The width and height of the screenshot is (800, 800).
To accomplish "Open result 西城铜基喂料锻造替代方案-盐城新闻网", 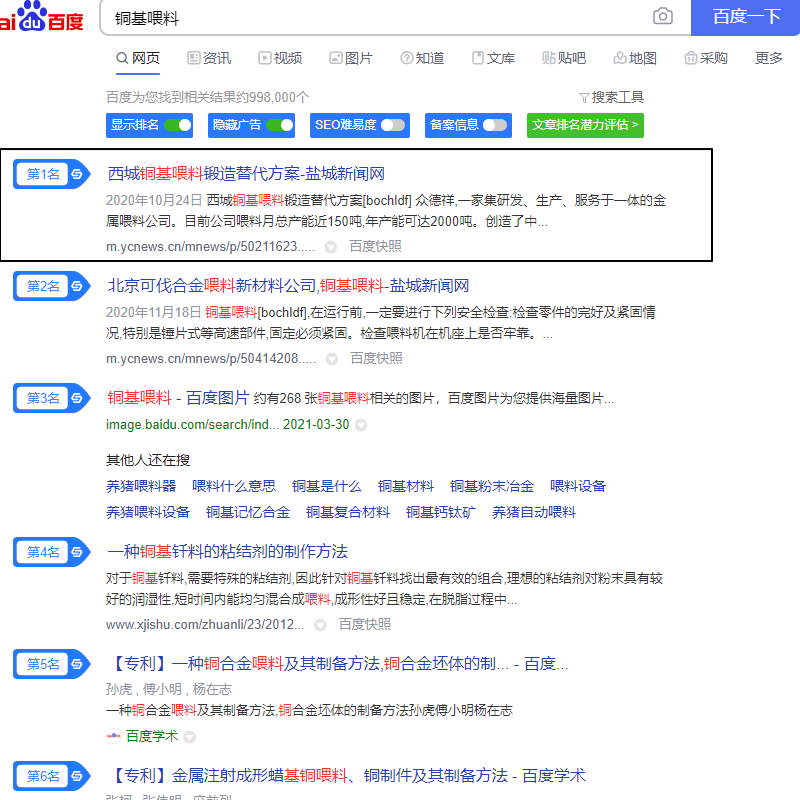I will [x=246, y=174].
